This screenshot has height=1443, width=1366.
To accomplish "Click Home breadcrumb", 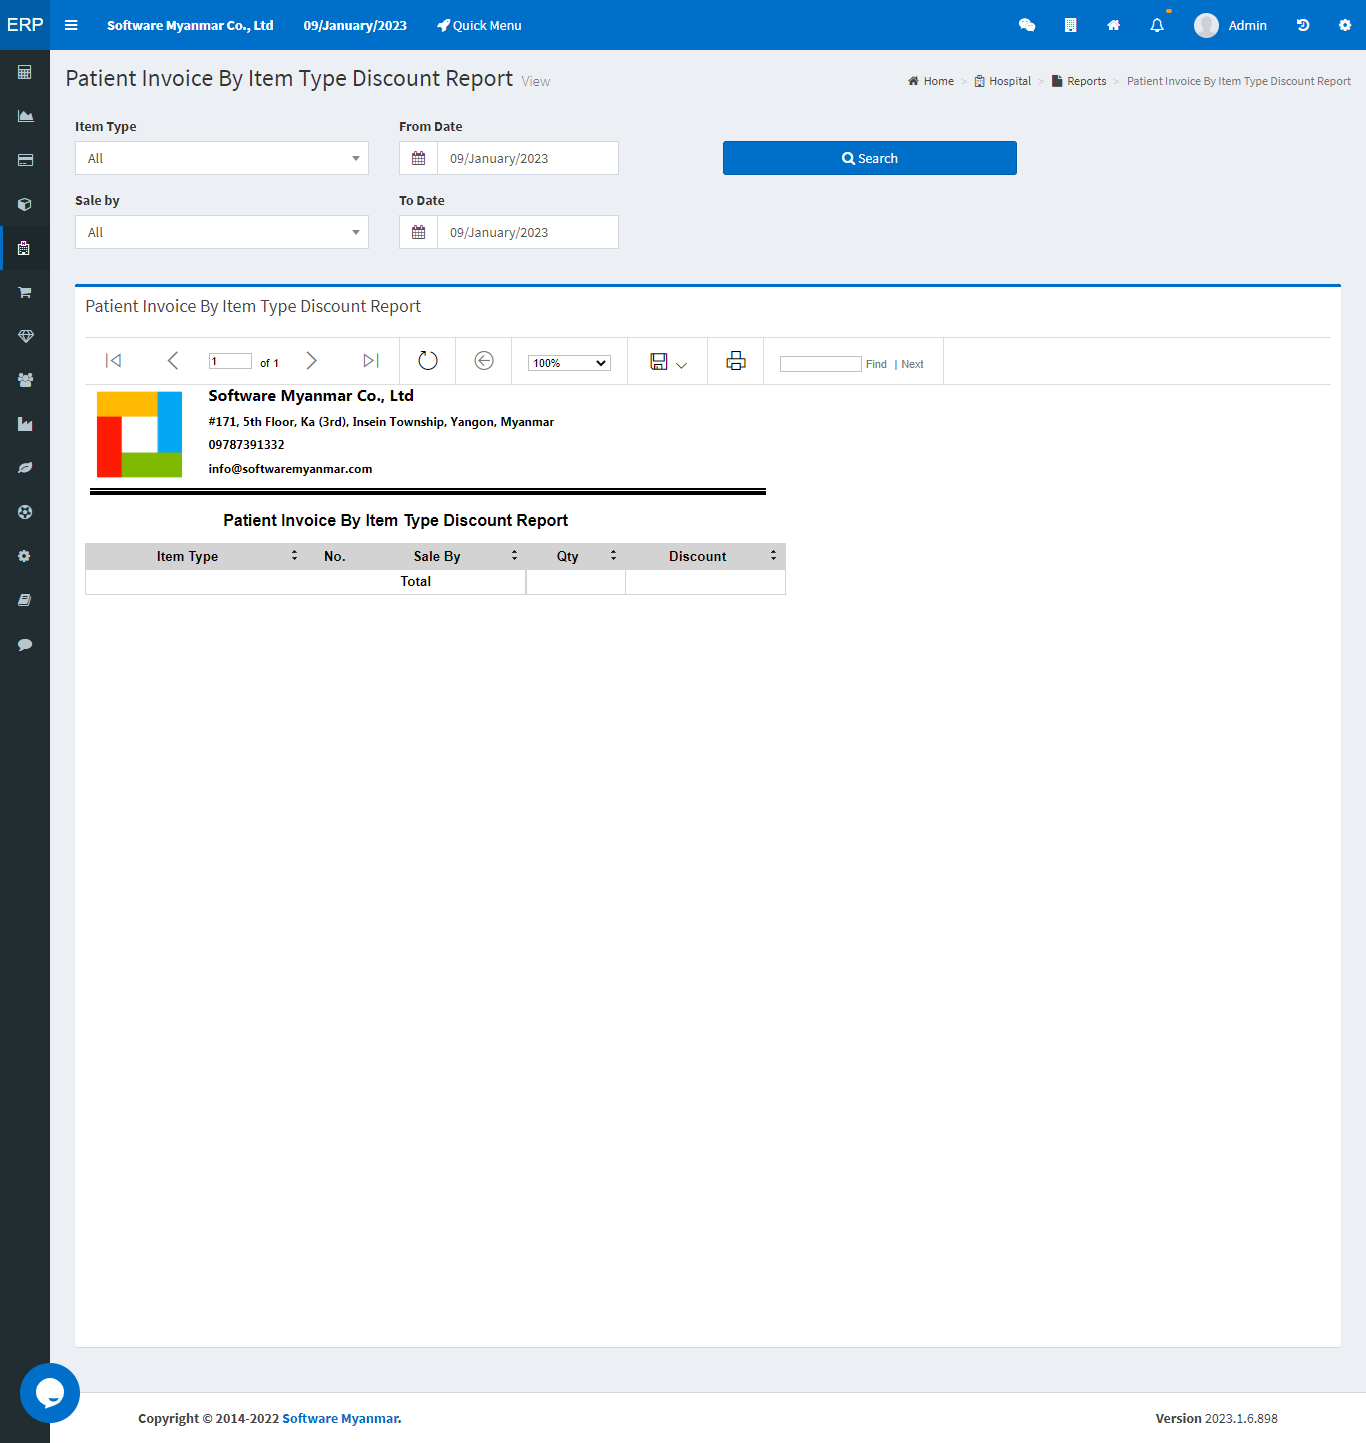I will (931, 81).
